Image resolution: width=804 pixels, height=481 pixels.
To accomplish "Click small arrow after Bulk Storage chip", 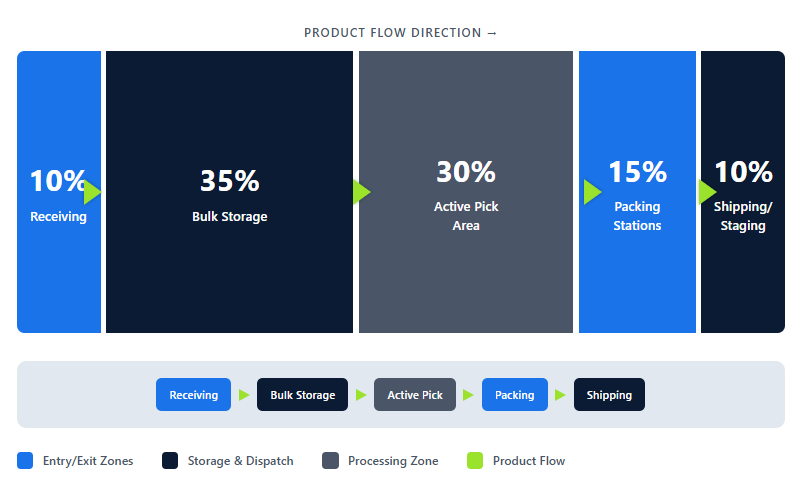I will [x=361, y=395].
